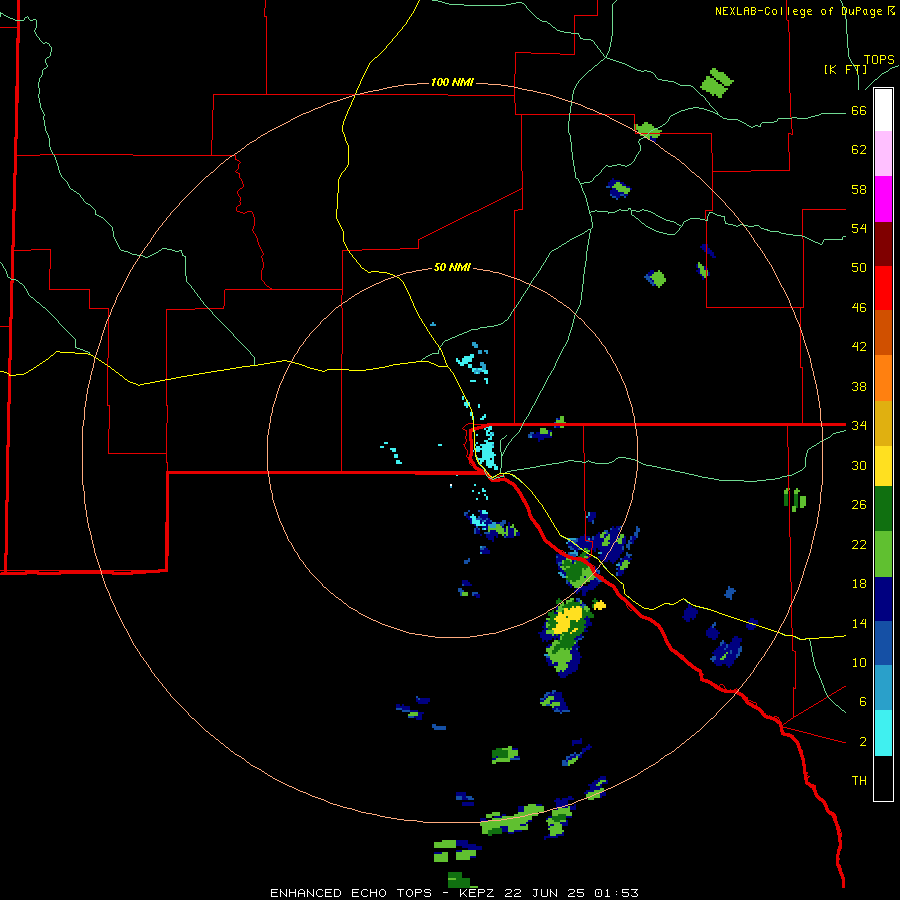Click the black TH threshold swatch
The height and width of the screenshot is (900, 900).
point(883,778)
